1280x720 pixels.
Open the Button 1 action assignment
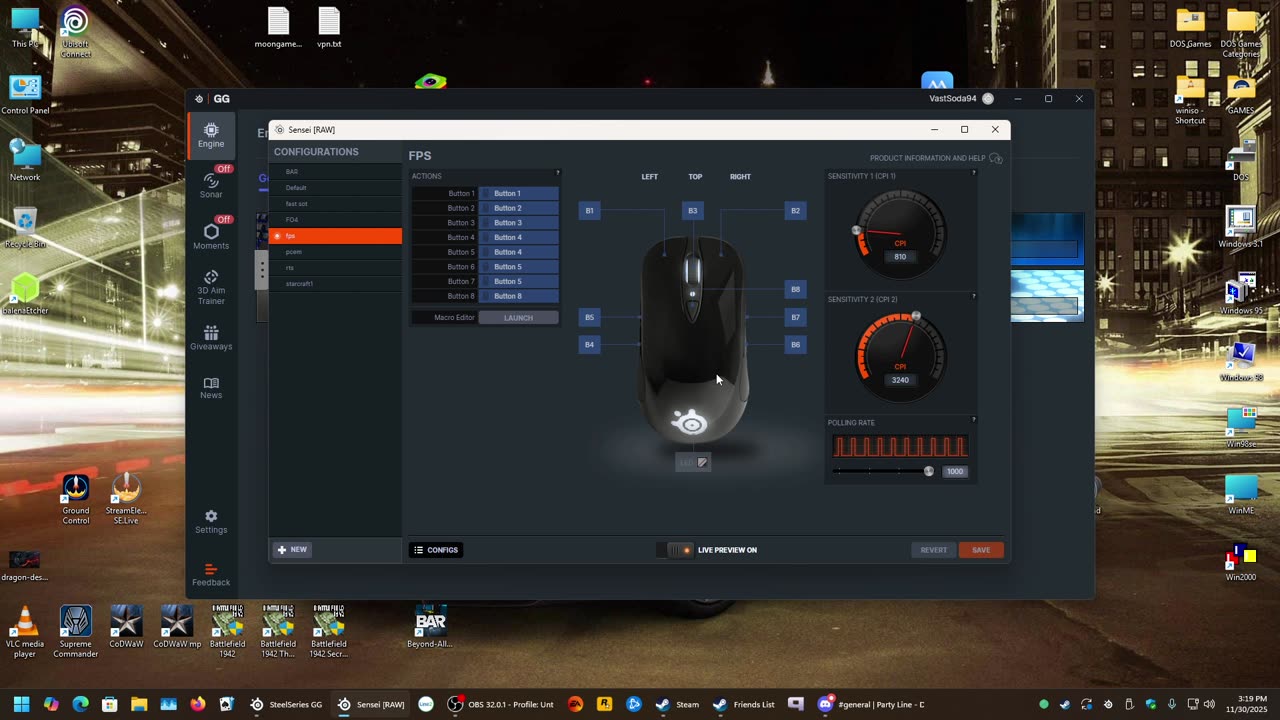pos(518,193)
